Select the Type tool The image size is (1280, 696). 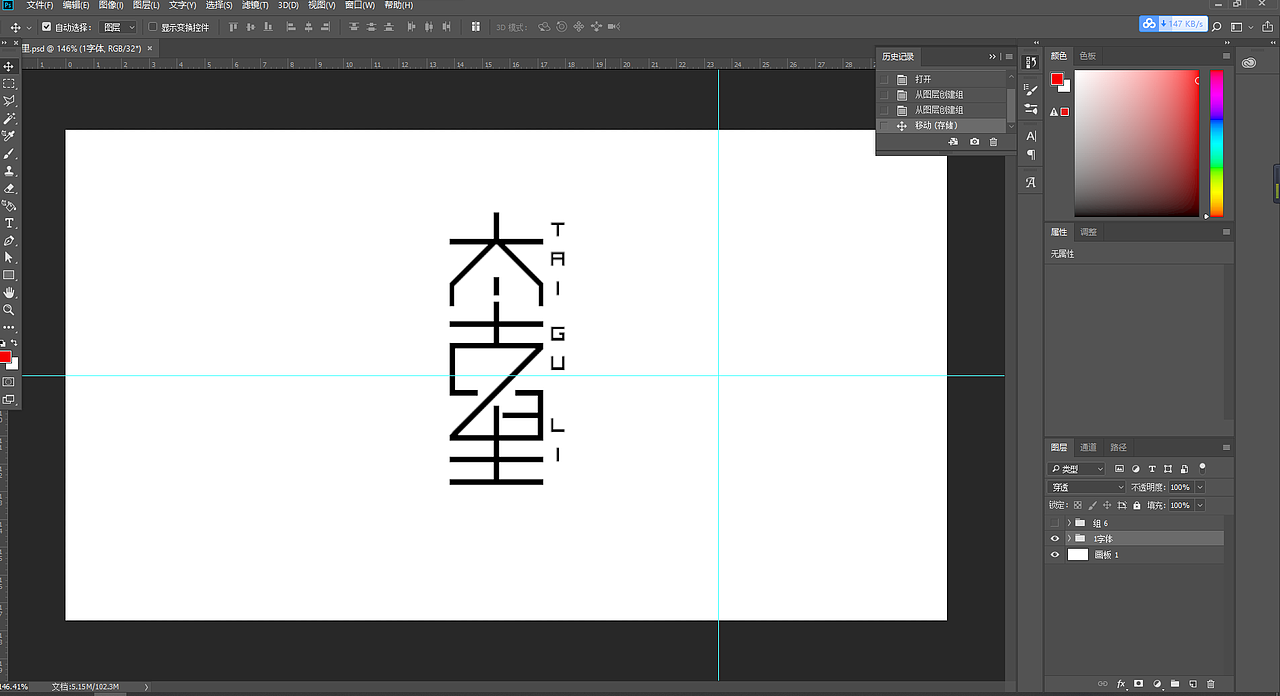[9, 223]
